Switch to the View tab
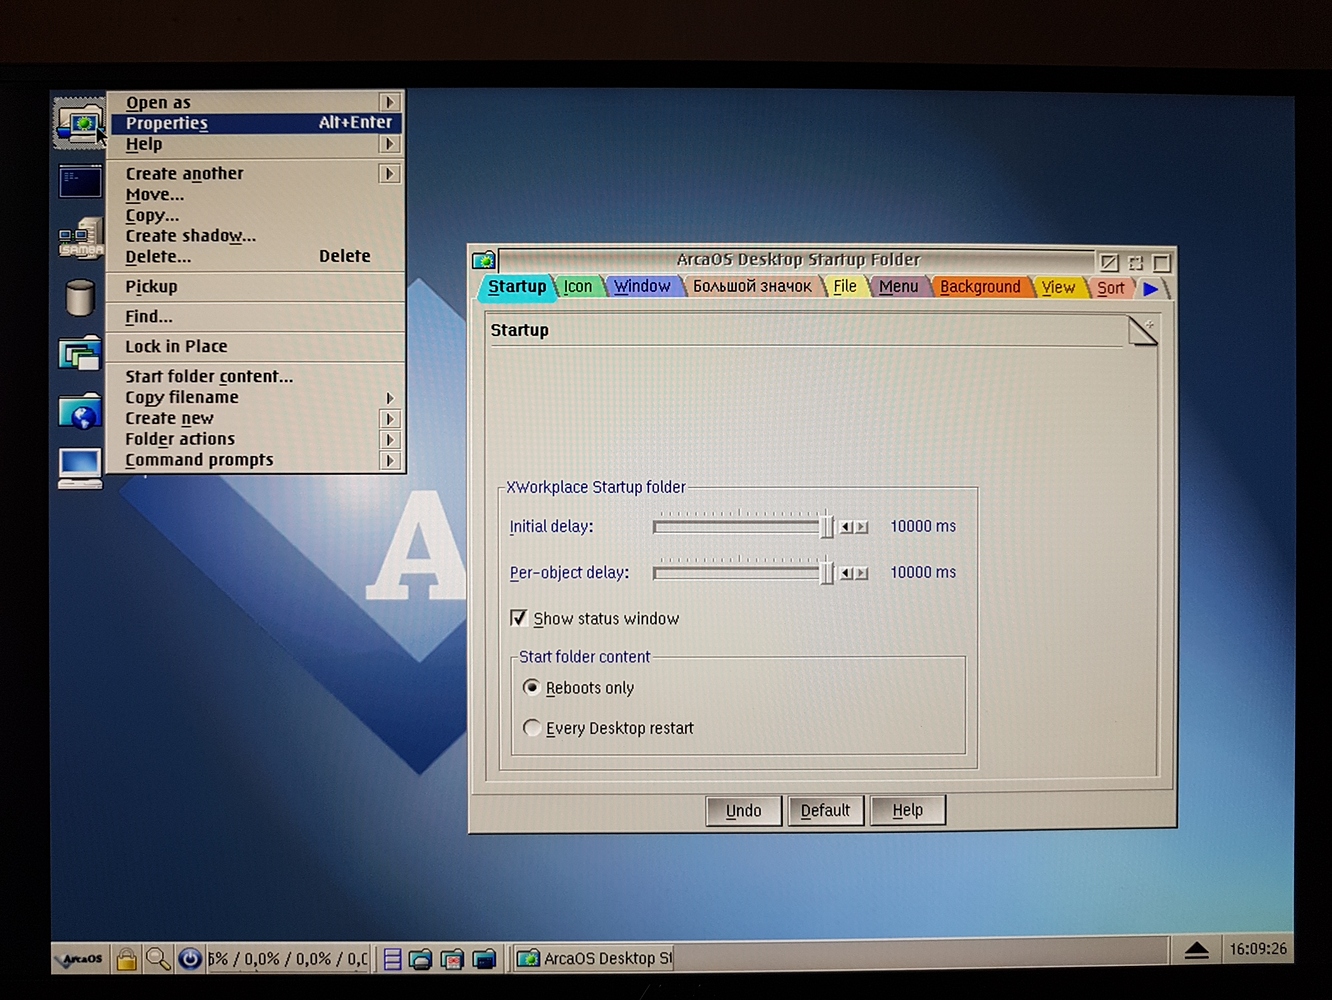Image resolution: width=1332 pixels, height=1000 pixels. pyautogui.click(x=1058, y=288)
